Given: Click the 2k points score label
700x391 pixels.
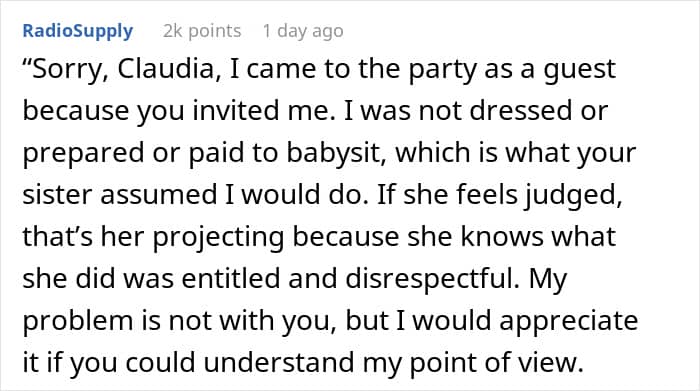Looking at the screenshot, I should [202, 31].
